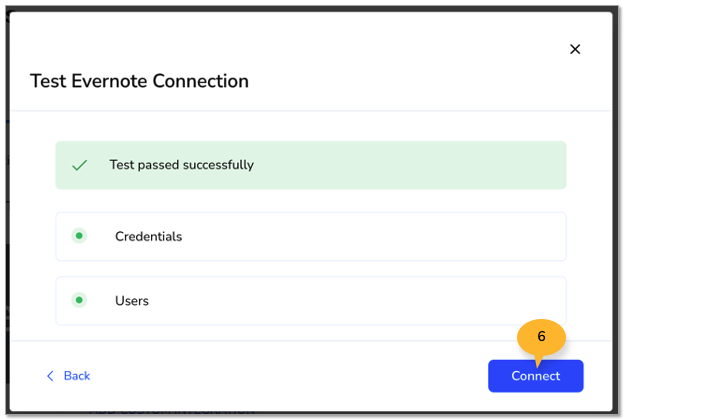Click the left chevron beside Back

[50, 376]
